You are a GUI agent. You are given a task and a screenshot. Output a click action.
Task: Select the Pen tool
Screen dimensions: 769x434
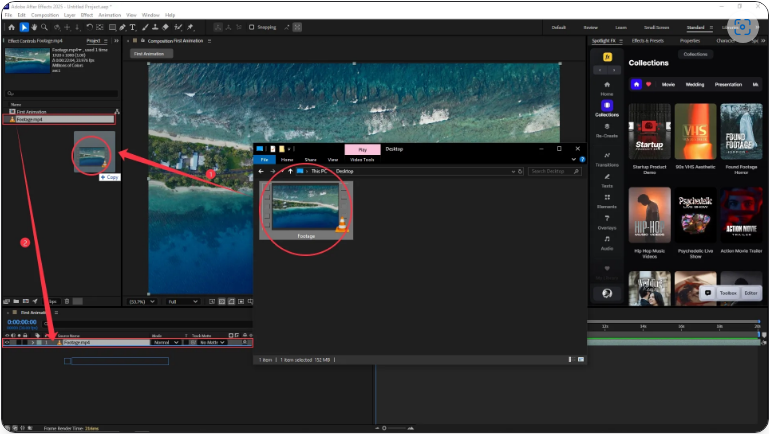[x=123, y=27]
